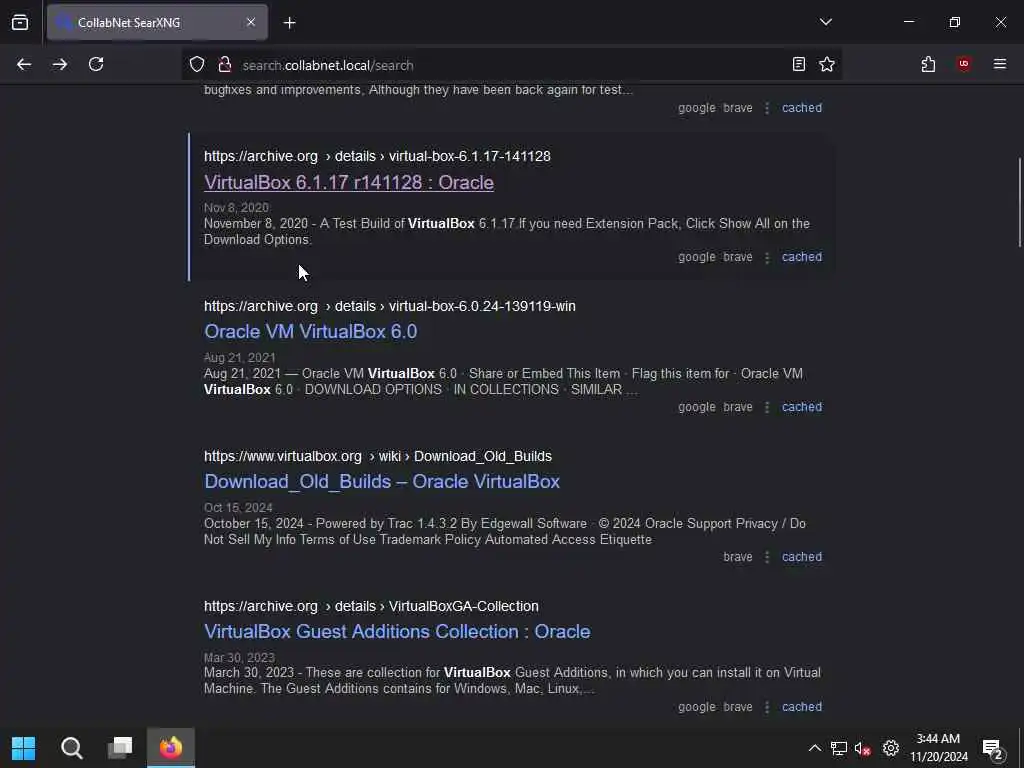This screenshot has height=768, width=1024.
Task: Click the page vertical scrollbar thumb
Action: [x=1019, y=202]
